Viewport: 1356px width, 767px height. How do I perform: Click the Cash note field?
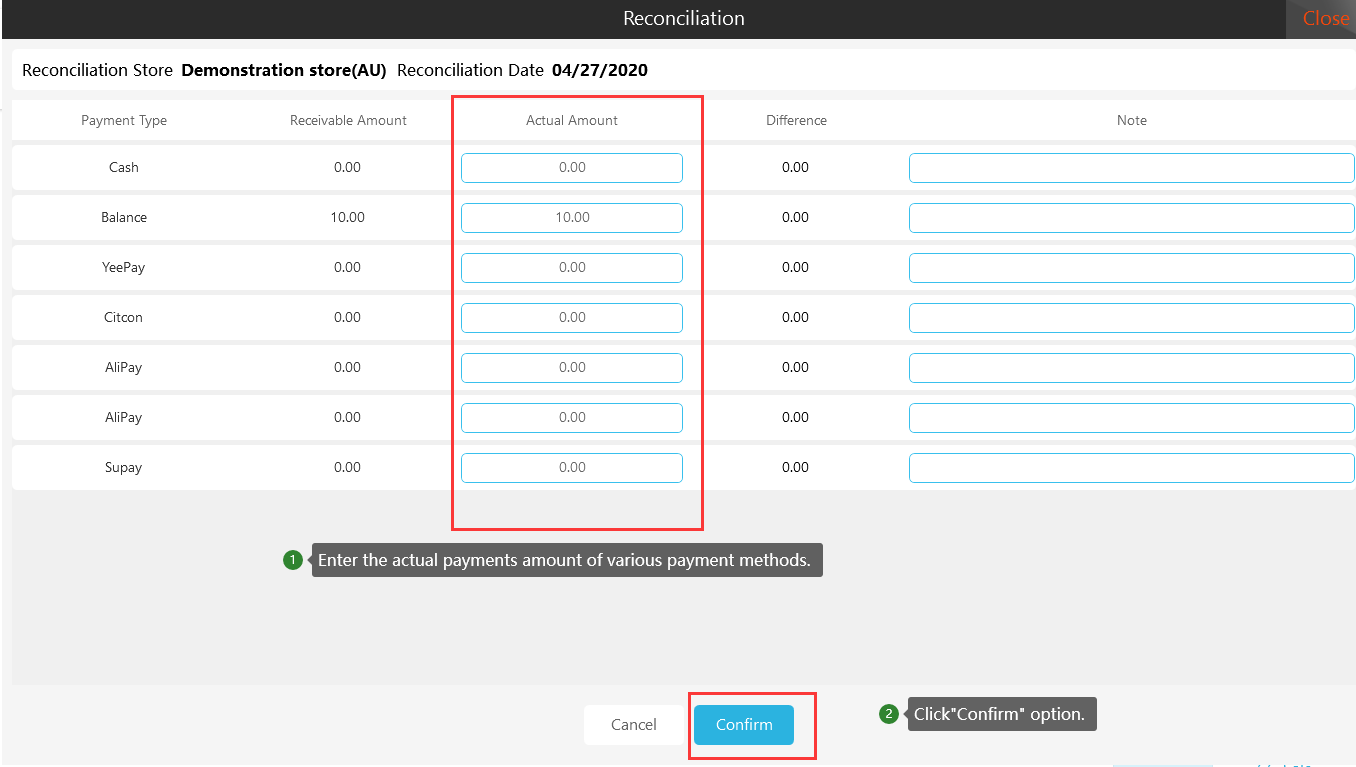1131,168
